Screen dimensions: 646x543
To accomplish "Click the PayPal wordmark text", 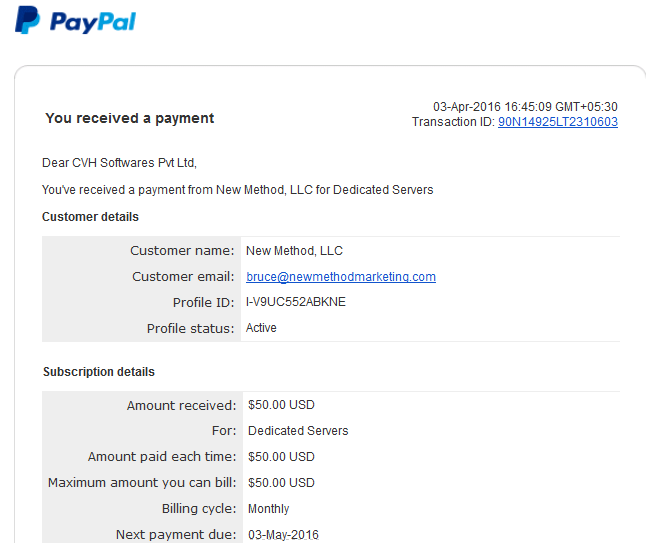I will 93,22.
